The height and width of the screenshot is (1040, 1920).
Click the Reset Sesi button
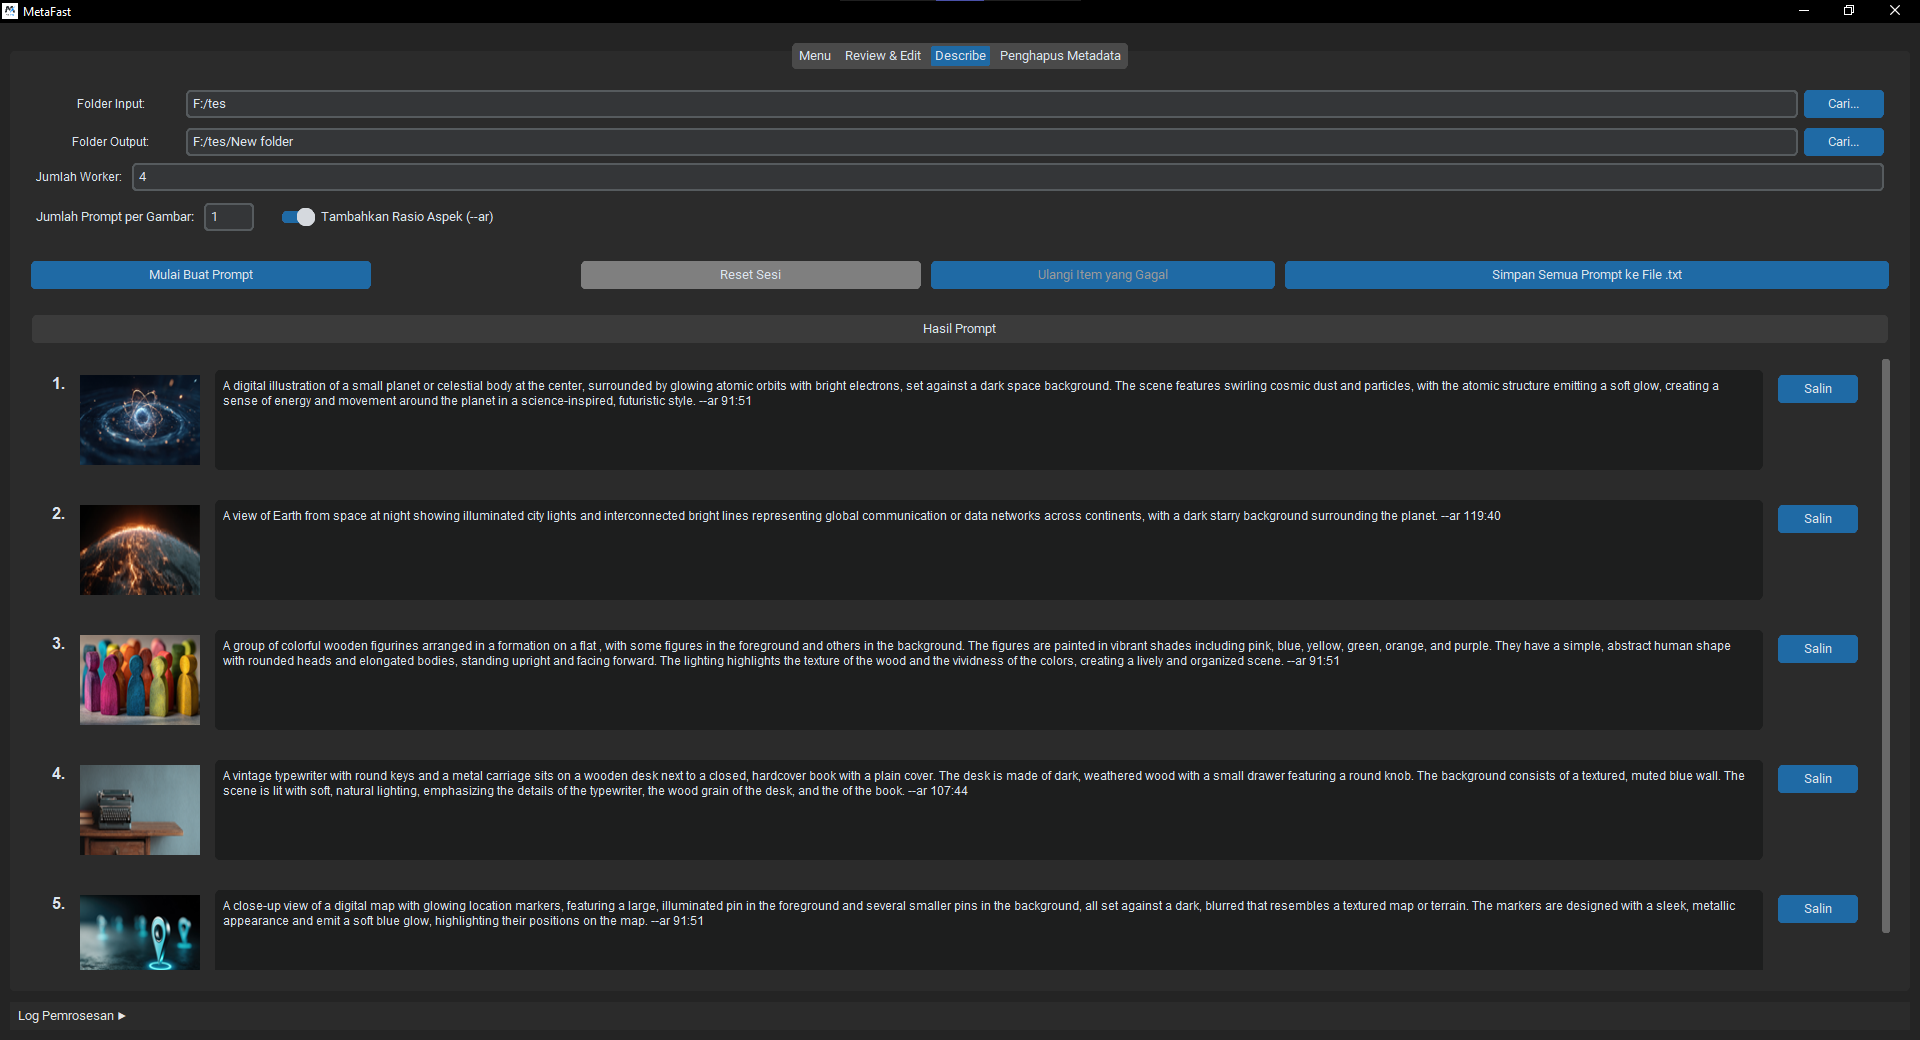pos(750,275)
